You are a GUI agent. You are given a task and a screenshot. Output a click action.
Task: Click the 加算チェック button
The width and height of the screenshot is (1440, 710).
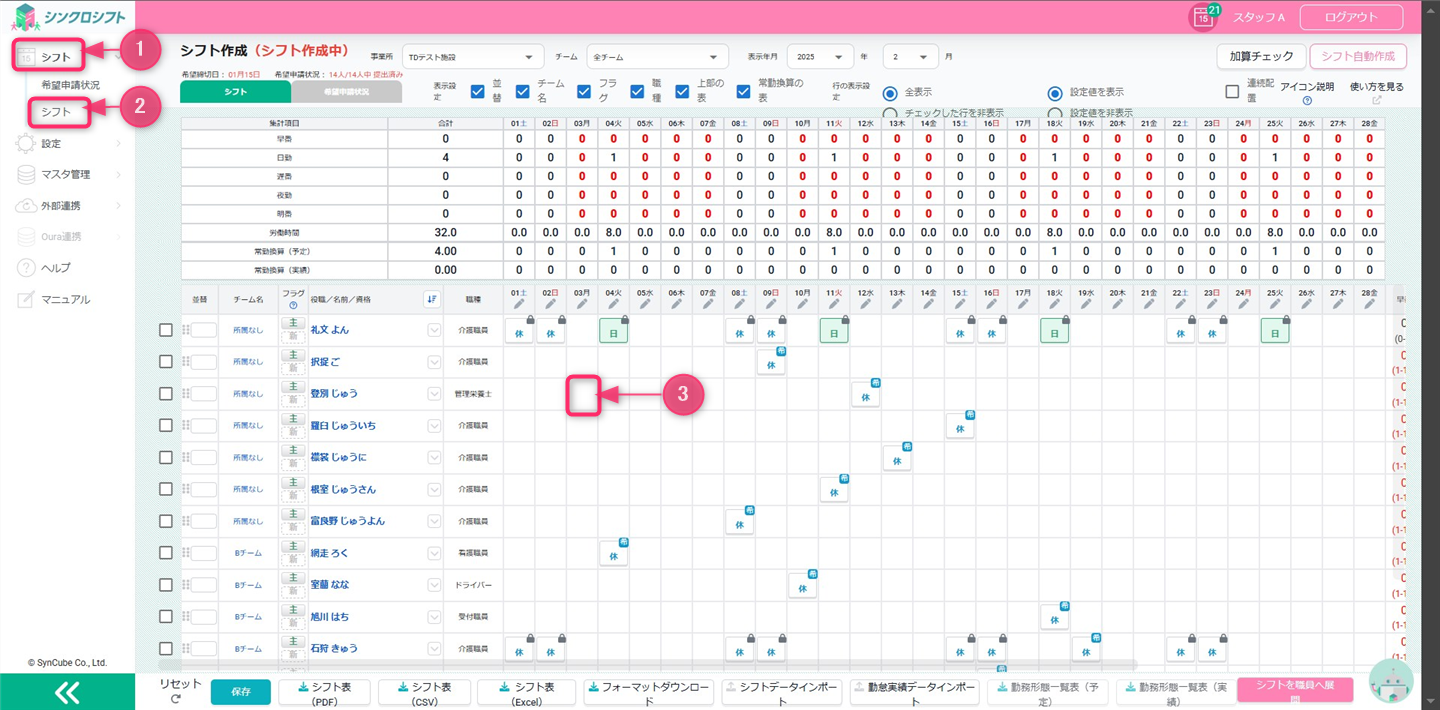pyautogui.click(x=1261, y=57)
